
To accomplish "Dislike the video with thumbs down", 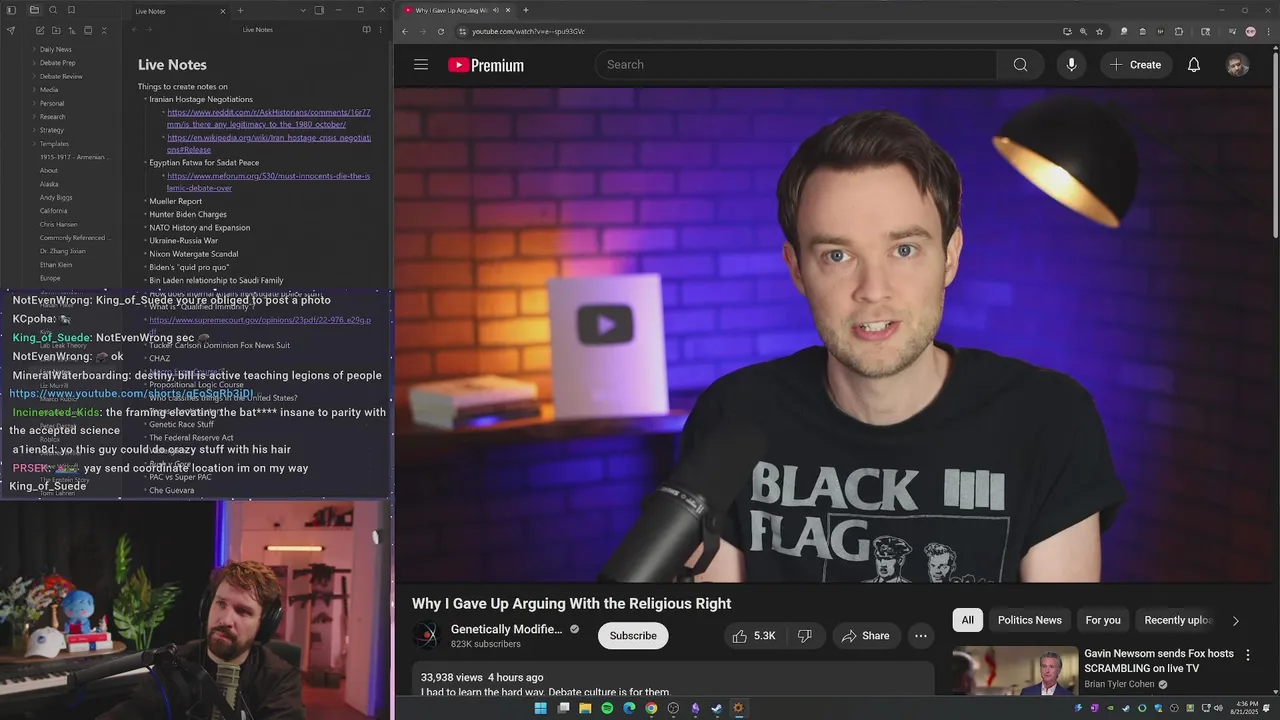I will click(x=804, y=636).
